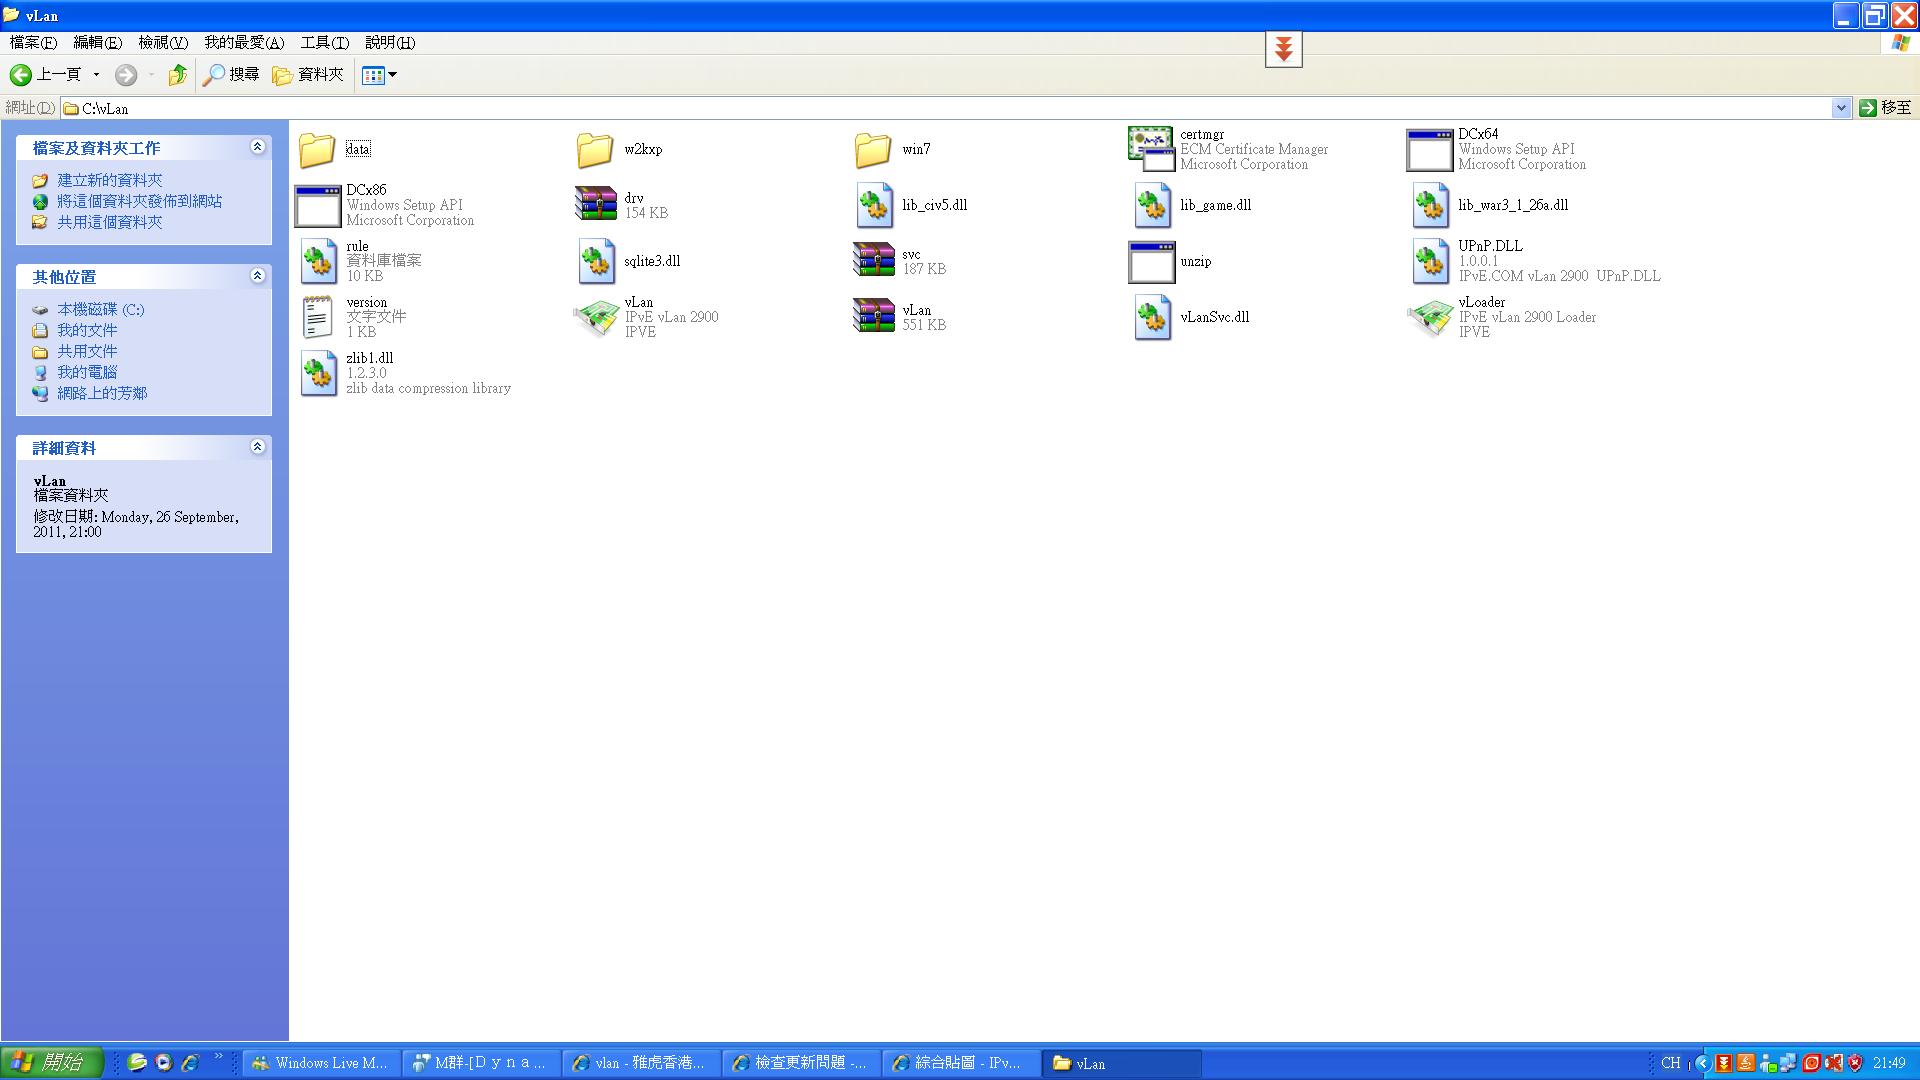This screenshot has width=1920, height=1080.
Task: Select the version text file icon
Action: coord(318,318)
